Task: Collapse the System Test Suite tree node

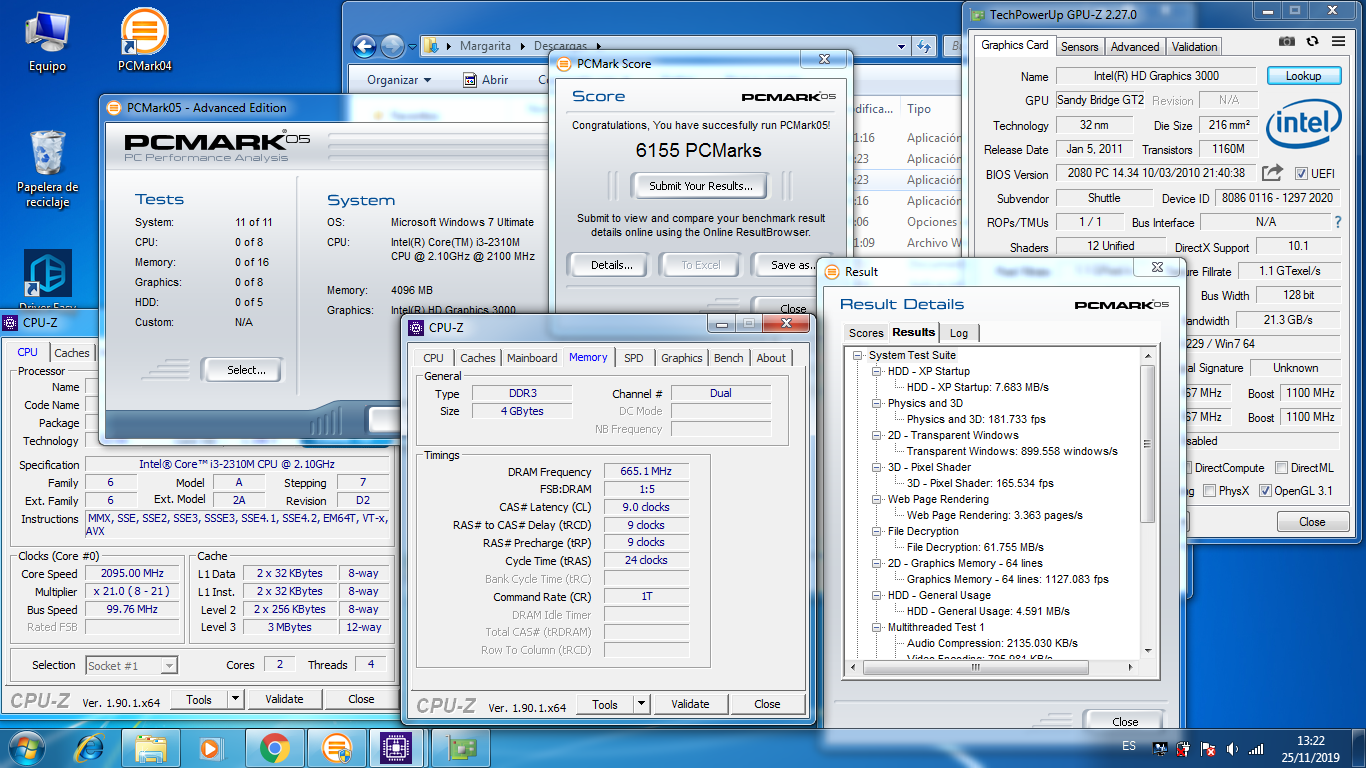Action: click(x=858, y=355)
